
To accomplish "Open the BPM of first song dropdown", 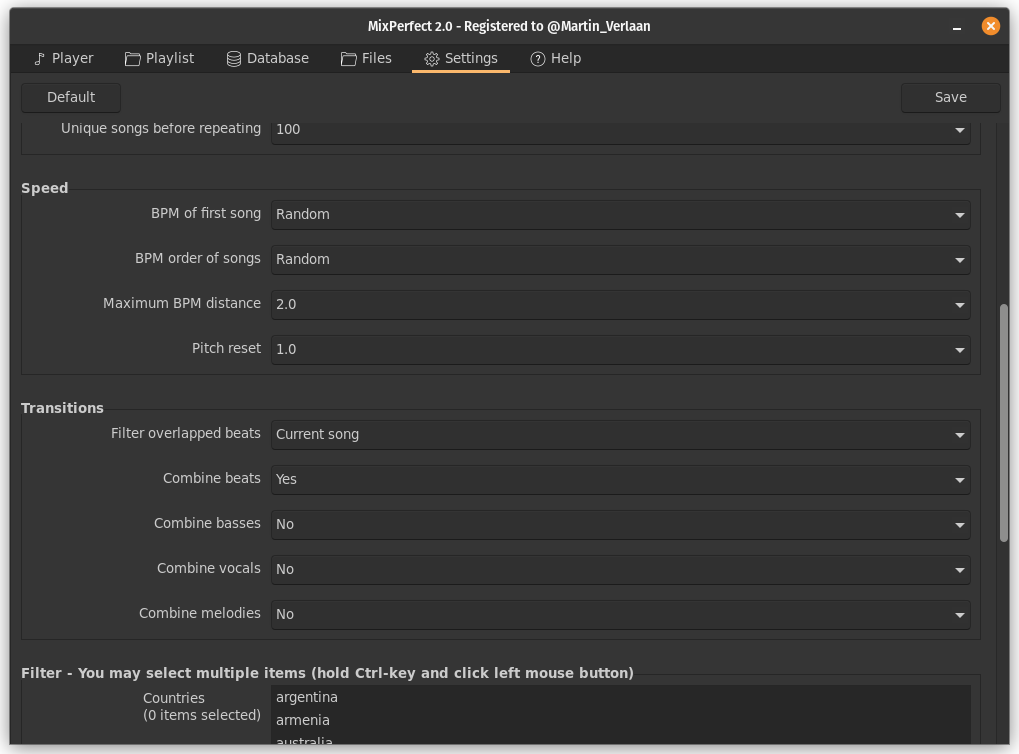I will click(621, 214).
